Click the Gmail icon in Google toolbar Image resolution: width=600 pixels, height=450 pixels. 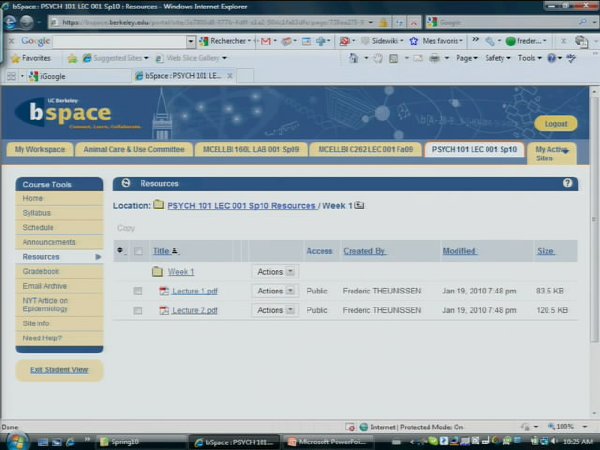click(266, 41)
